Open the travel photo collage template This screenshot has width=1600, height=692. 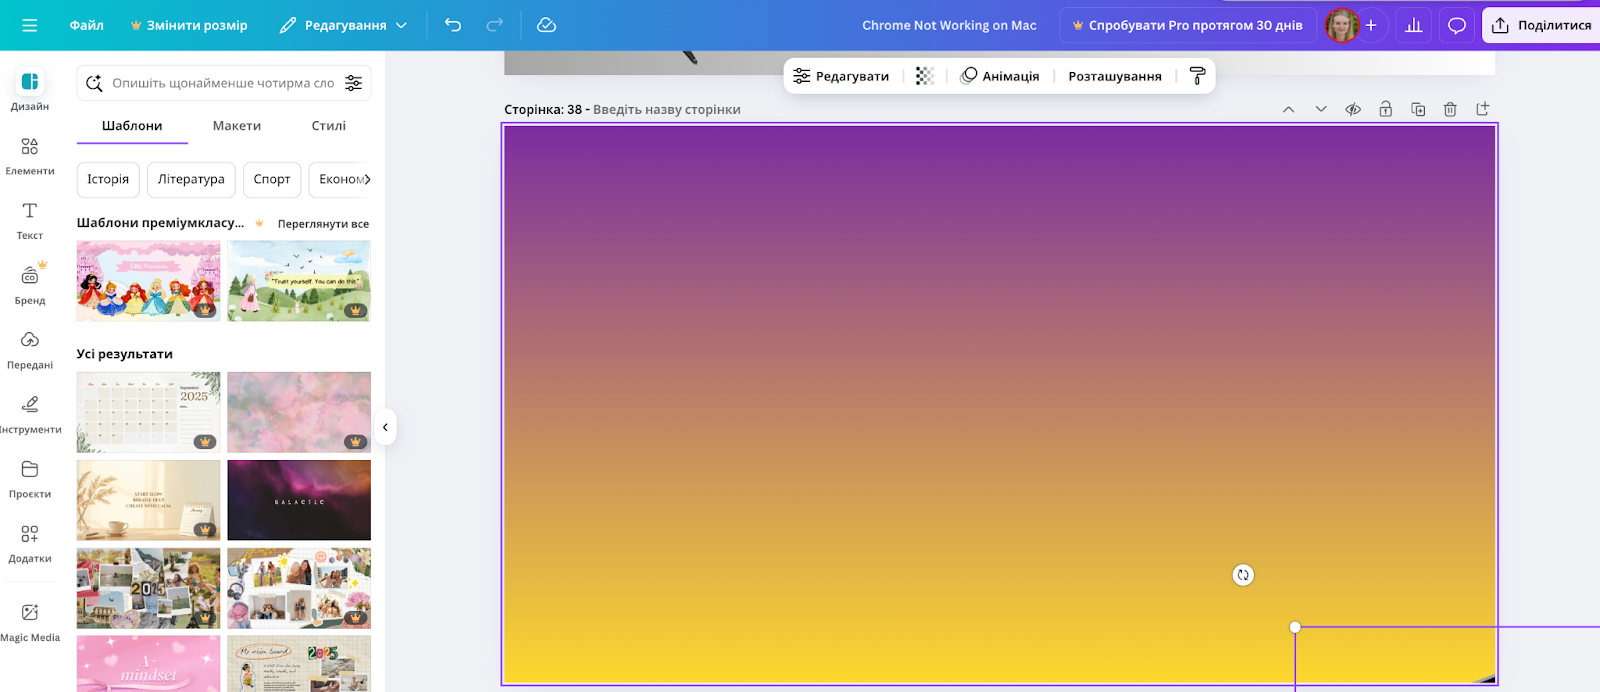(149, 588)
